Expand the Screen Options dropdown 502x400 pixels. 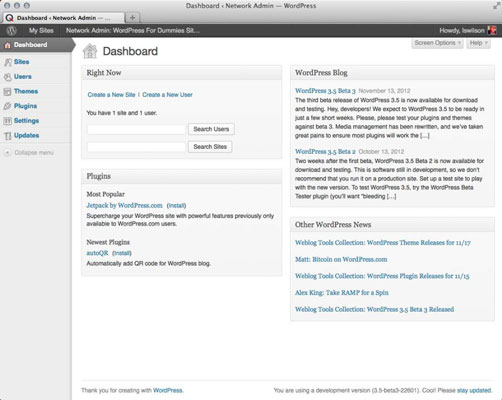coord(437,43)
